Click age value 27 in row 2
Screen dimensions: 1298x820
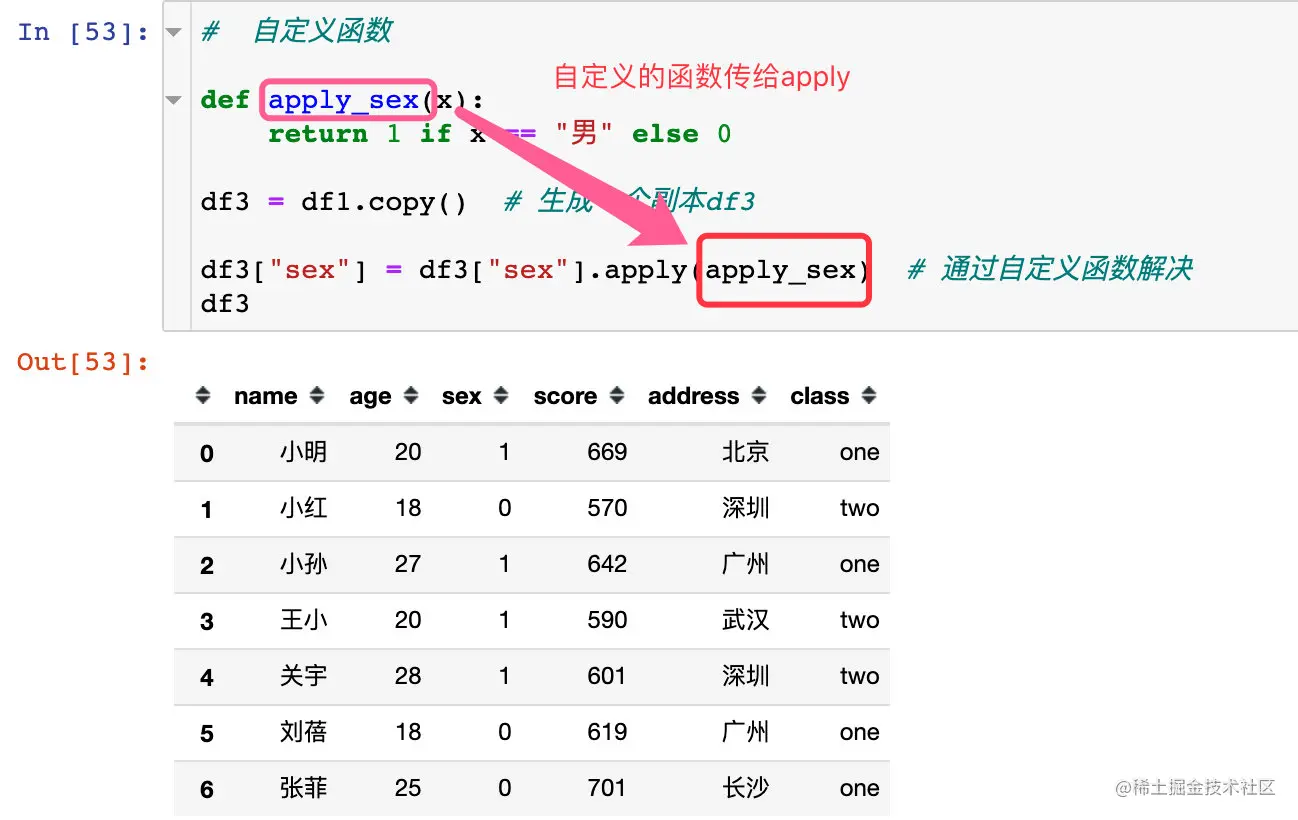[x=408, y=564]
